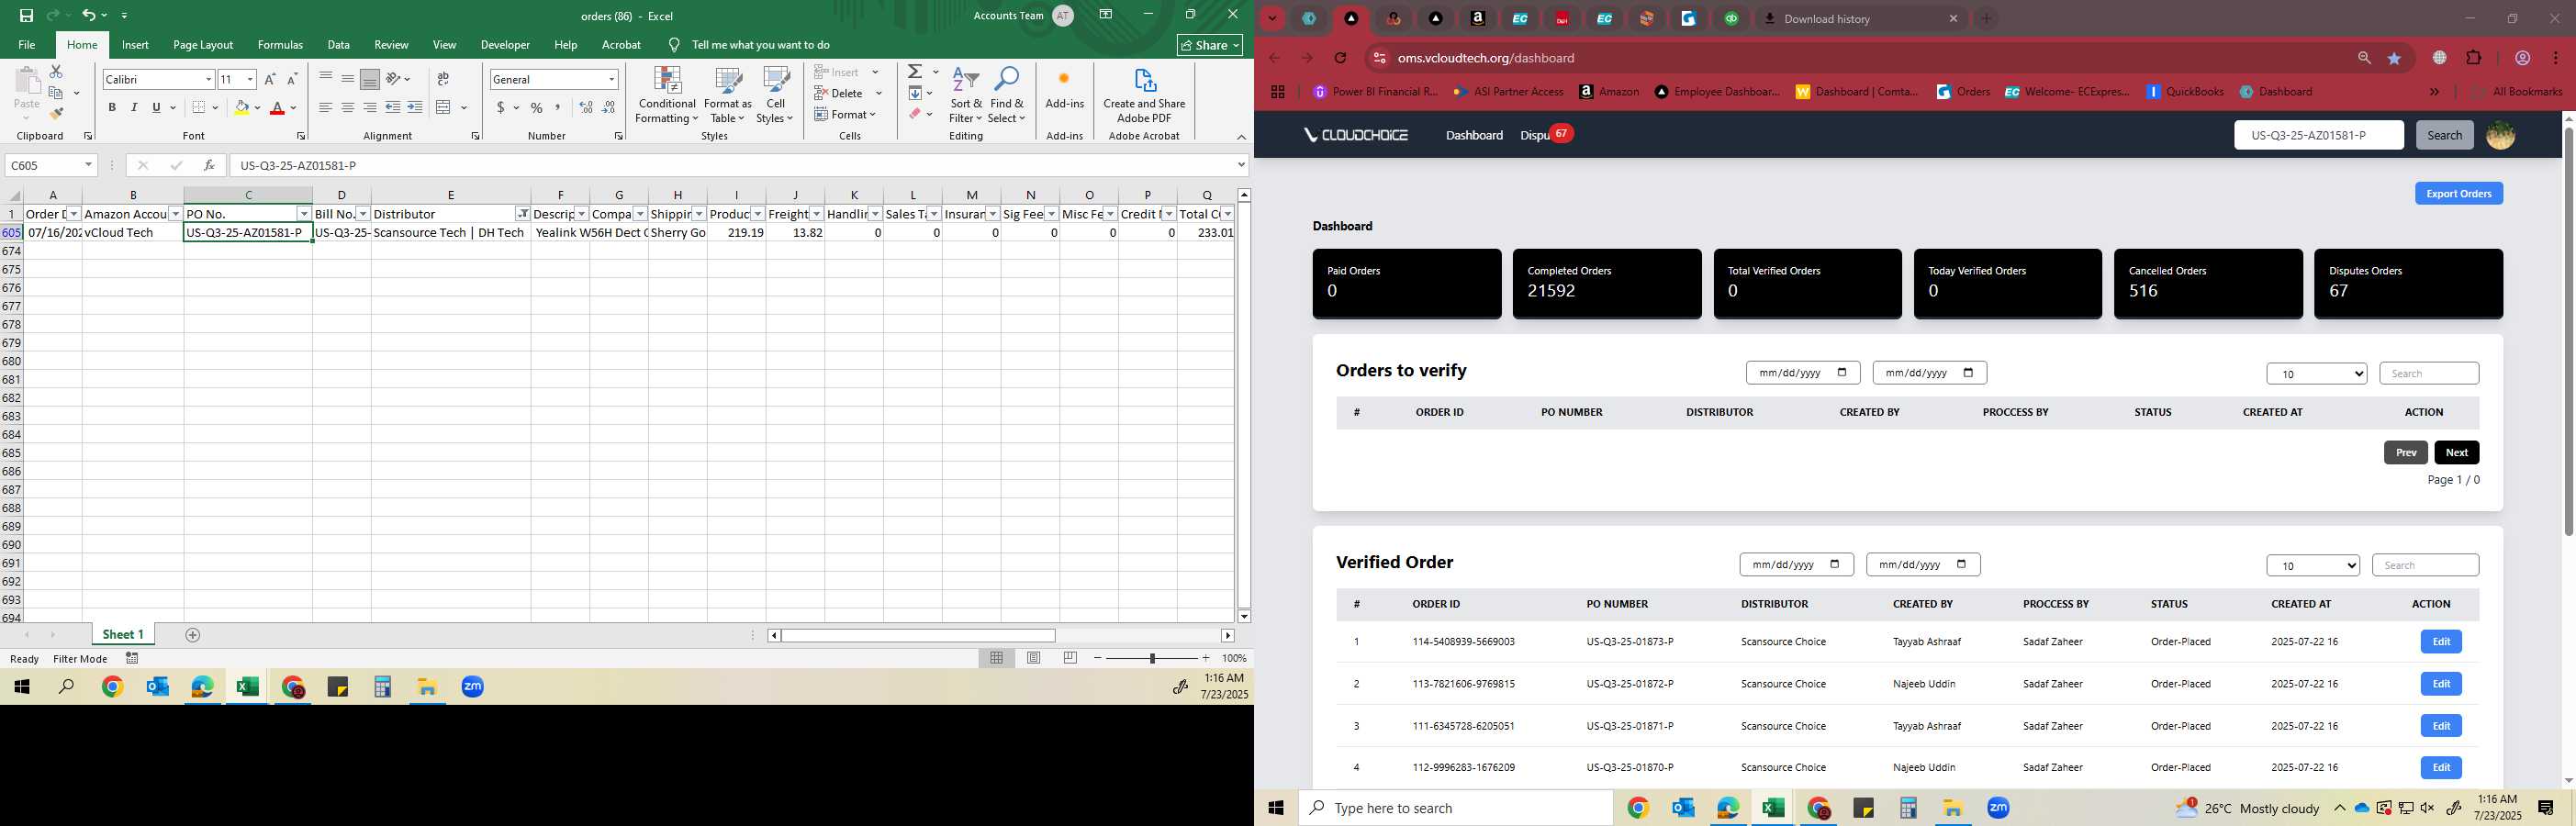Viewport: 2576px width, 826px height.
Task: Click the Undo arrow in Excel
Action: [x=88, y=15]
